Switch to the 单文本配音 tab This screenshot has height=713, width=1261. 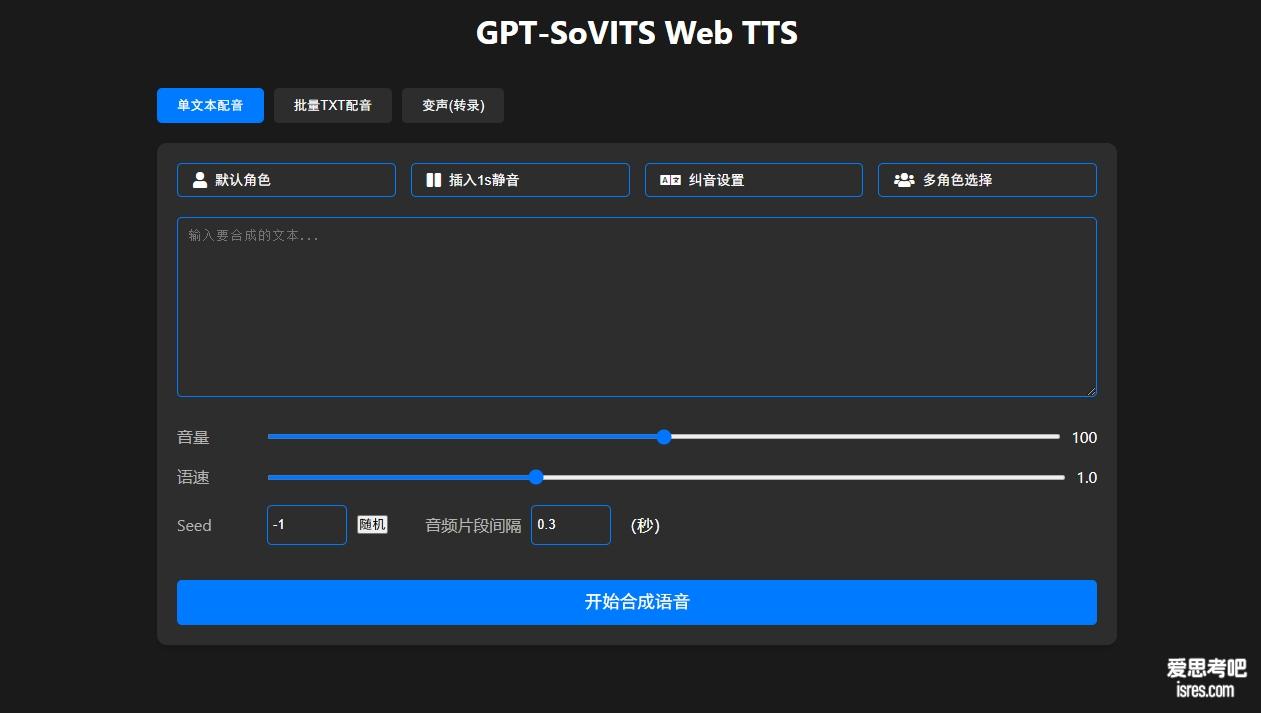point(210,105)
